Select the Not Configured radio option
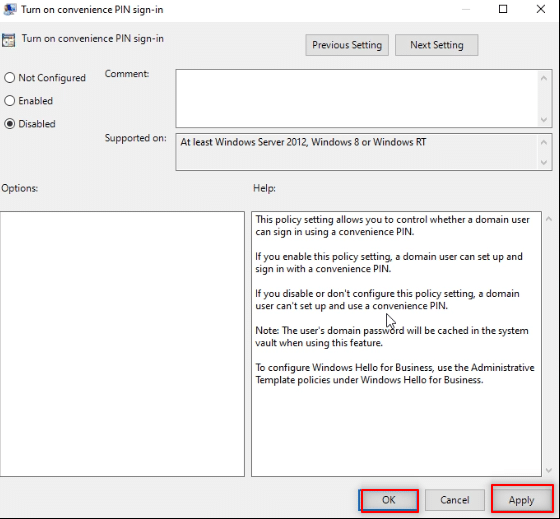This screenshot has width=560, height=519. [x=9, y=78]
